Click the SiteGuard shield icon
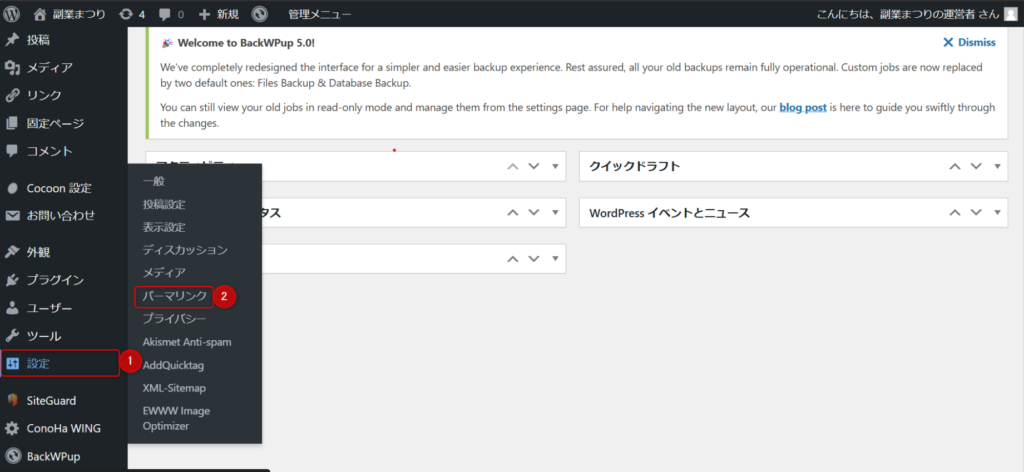 pos(12,401)
